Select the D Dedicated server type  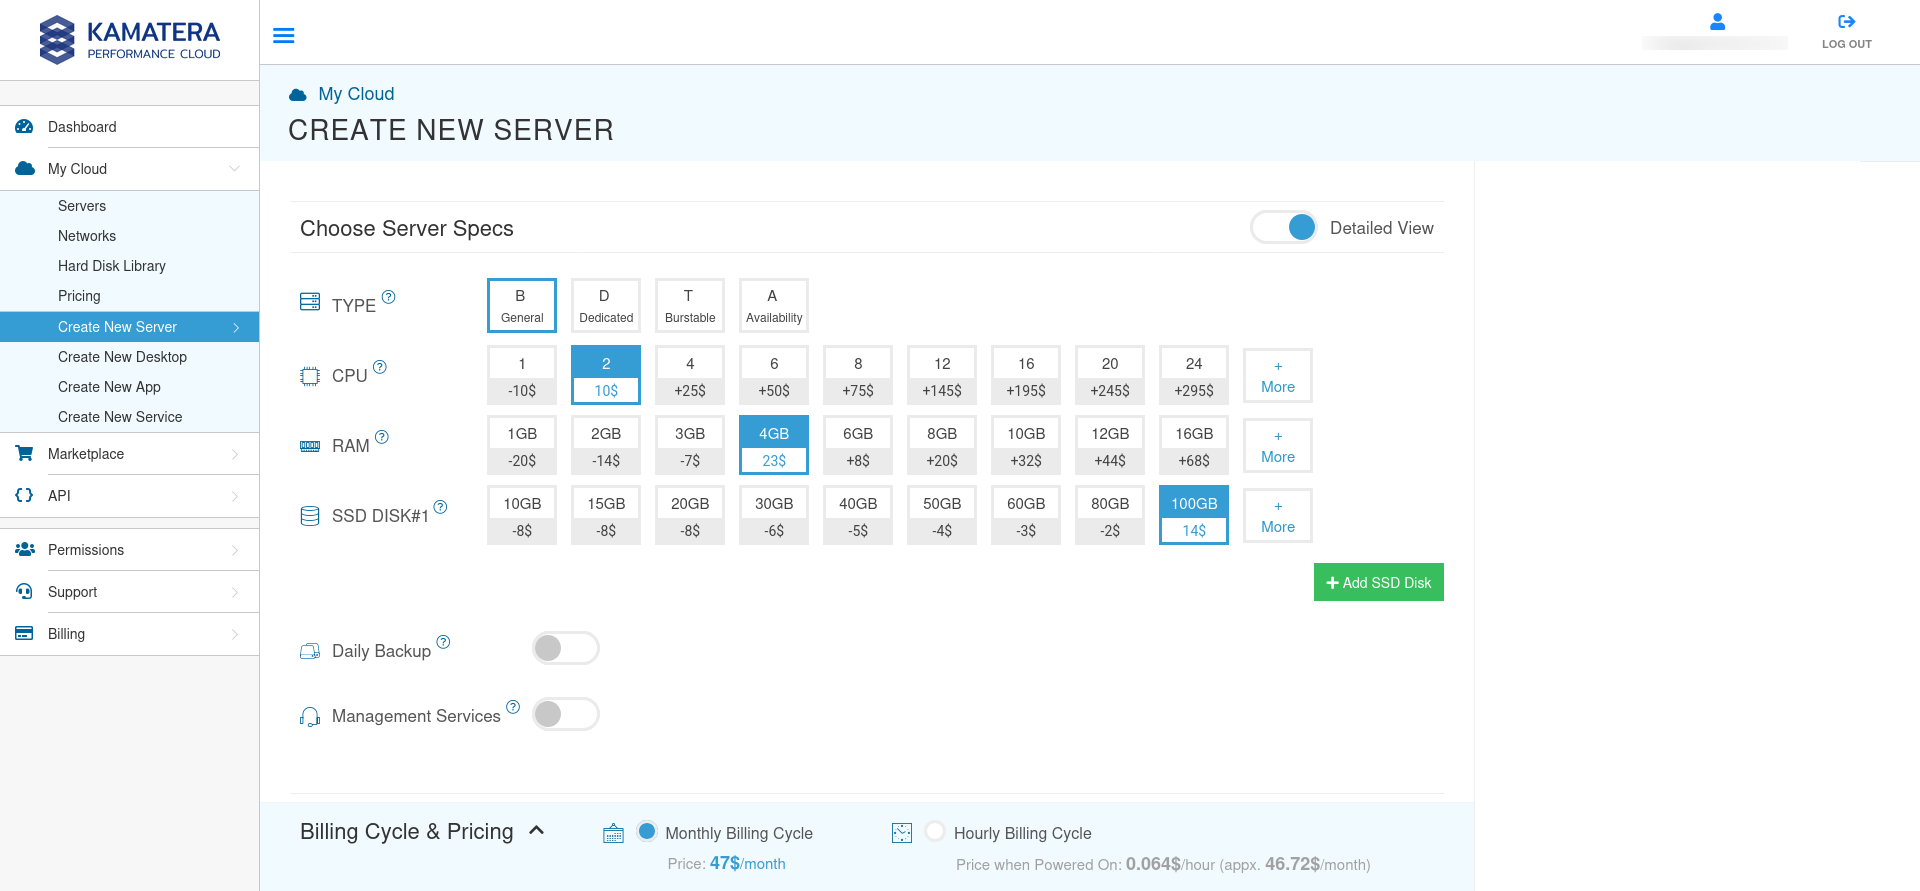tap(606, 305)
